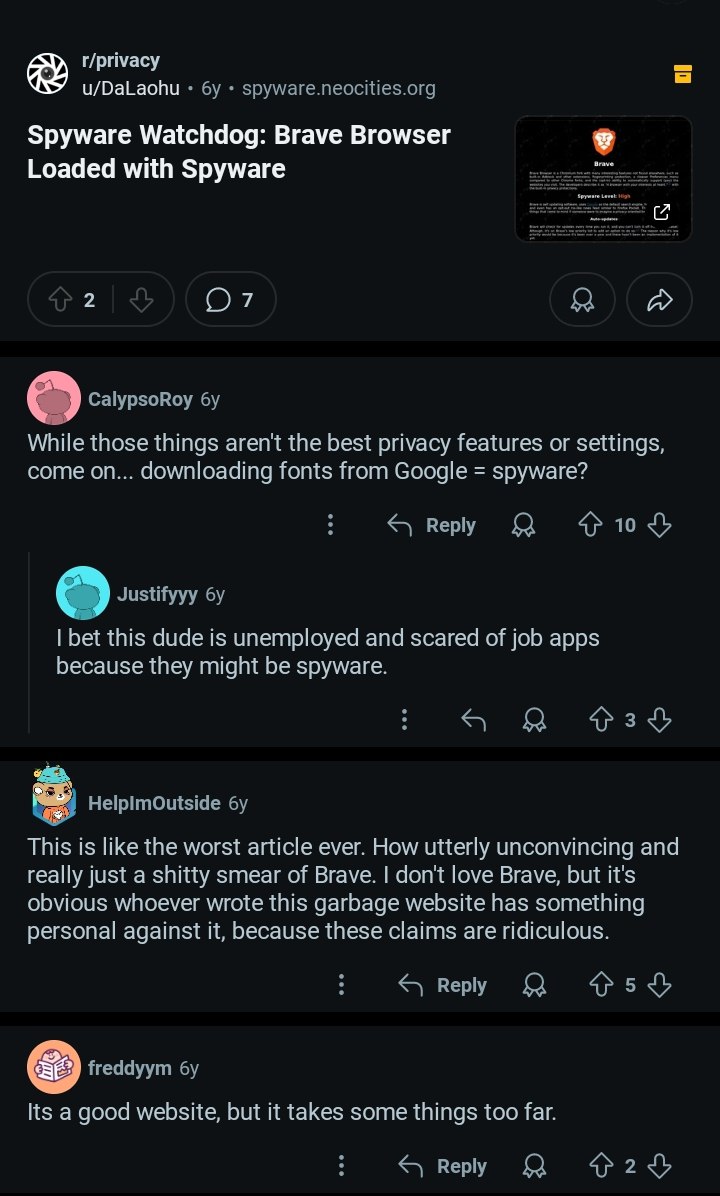Open more options on HelpImOutside's comment
720x1196 pixels.
[342, 985]
